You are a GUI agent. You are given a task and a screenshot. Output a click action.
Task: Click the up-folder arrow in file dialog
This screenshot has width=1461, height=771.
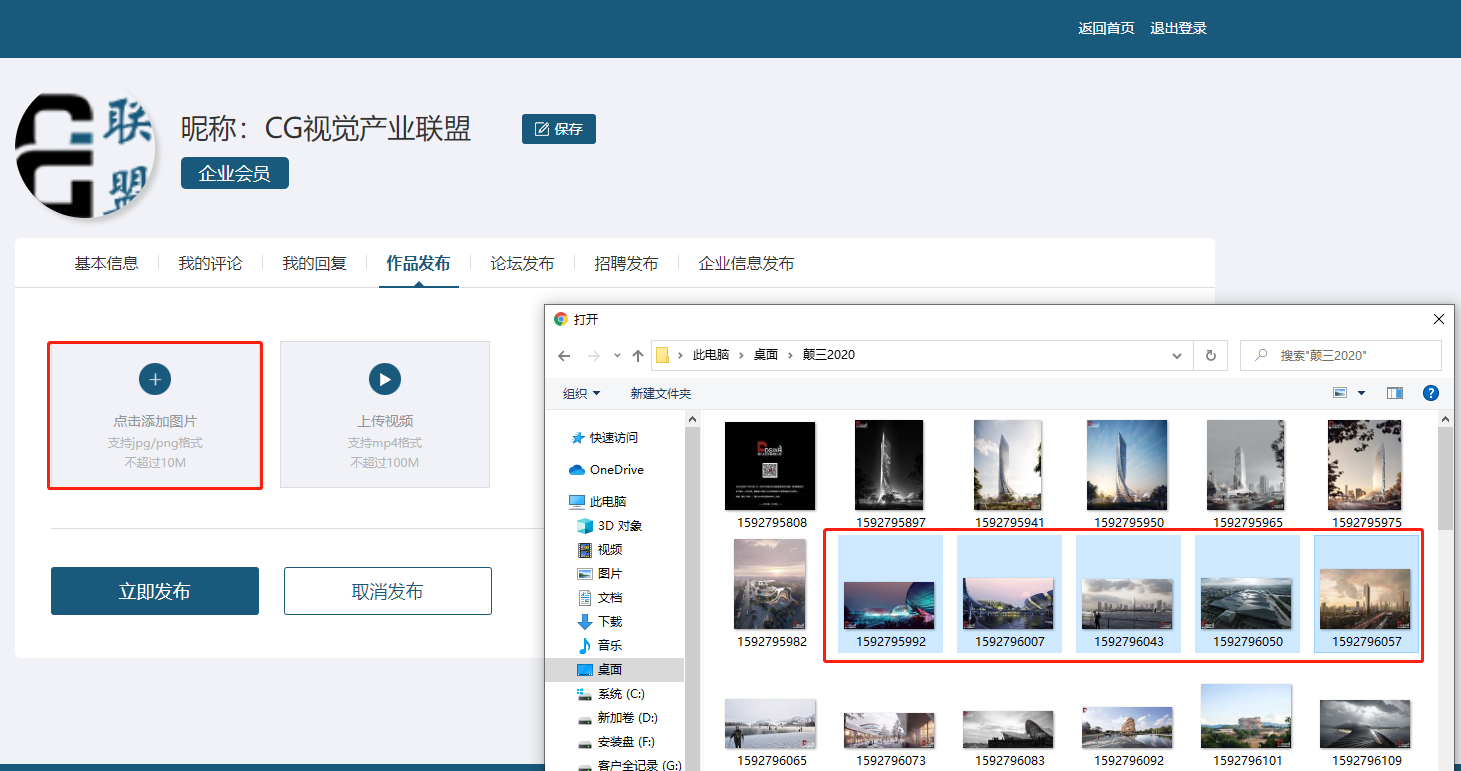637,355
